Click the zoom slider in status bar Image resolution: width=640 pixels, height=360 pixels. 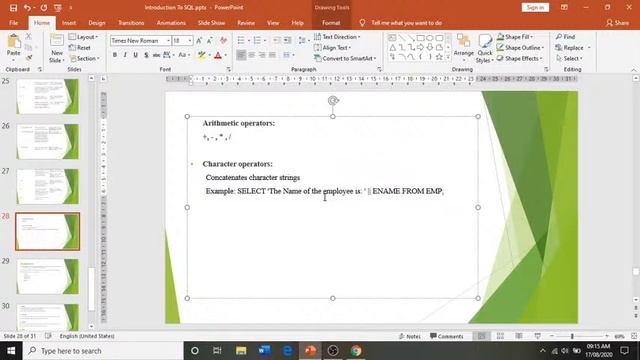(x=572, y=336)
